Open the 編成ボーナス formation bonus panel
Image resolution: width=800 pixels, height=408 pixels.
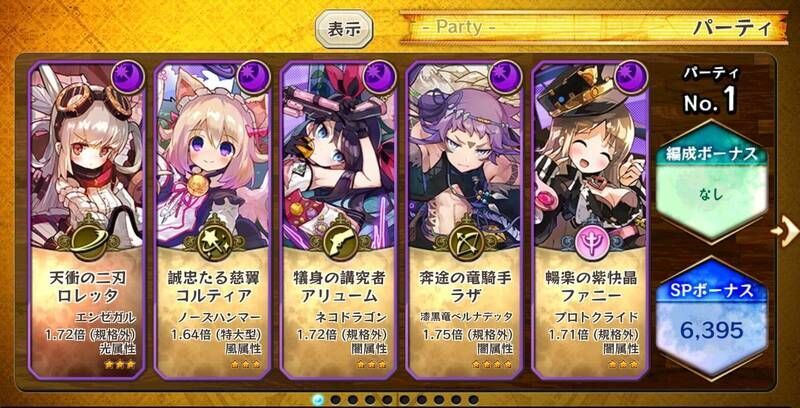tap(712, 181)
